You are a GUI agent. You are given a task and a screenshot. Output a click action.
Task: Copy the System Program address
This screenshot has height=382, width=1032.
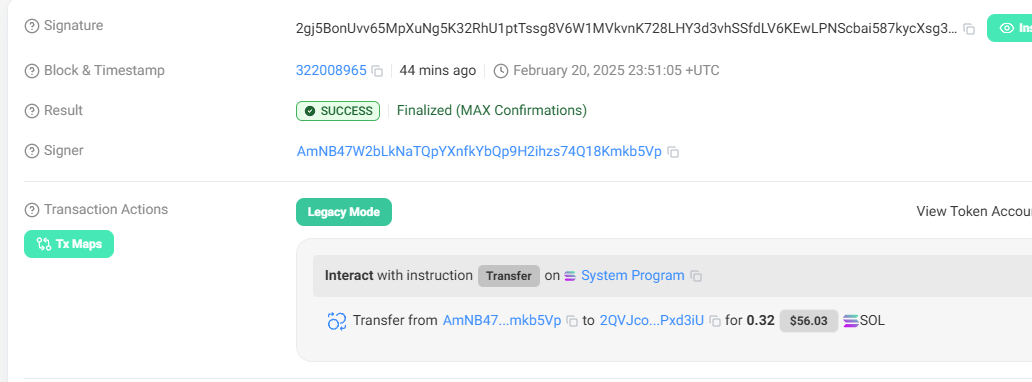coord(696,277)
